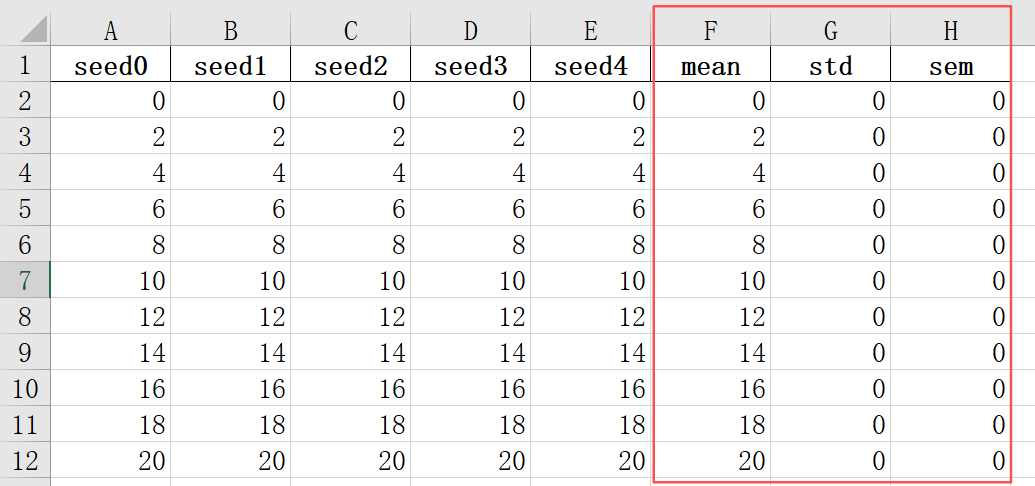Select the mean header cell
Viewport: 1035px width, 486px height.
pyautogui.click(x=710, y=66)
